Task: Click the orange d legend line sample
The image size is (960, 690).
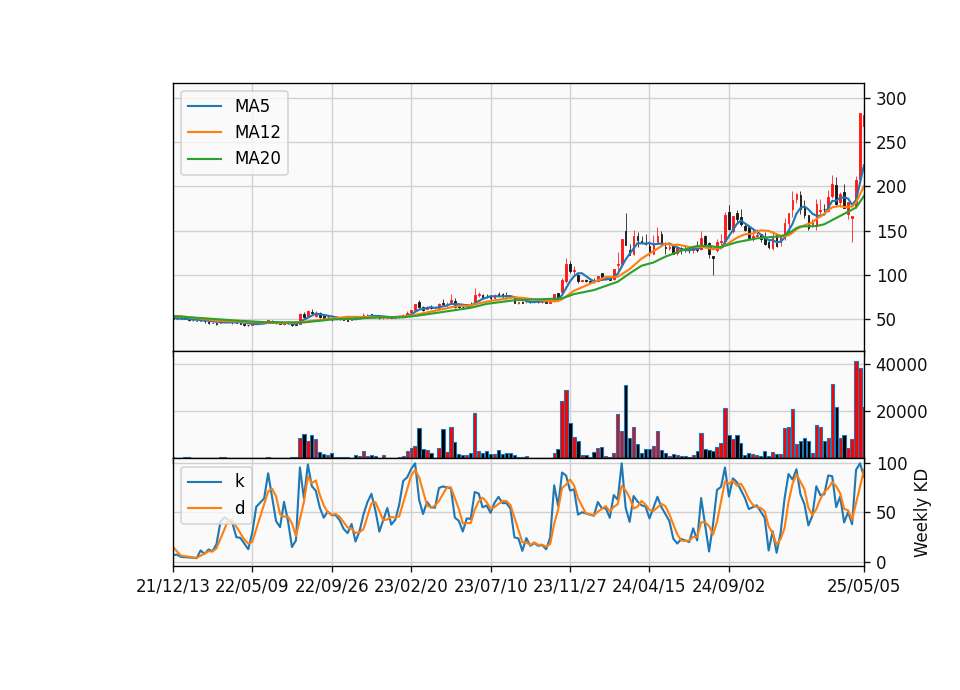Action: pos(204,508)
